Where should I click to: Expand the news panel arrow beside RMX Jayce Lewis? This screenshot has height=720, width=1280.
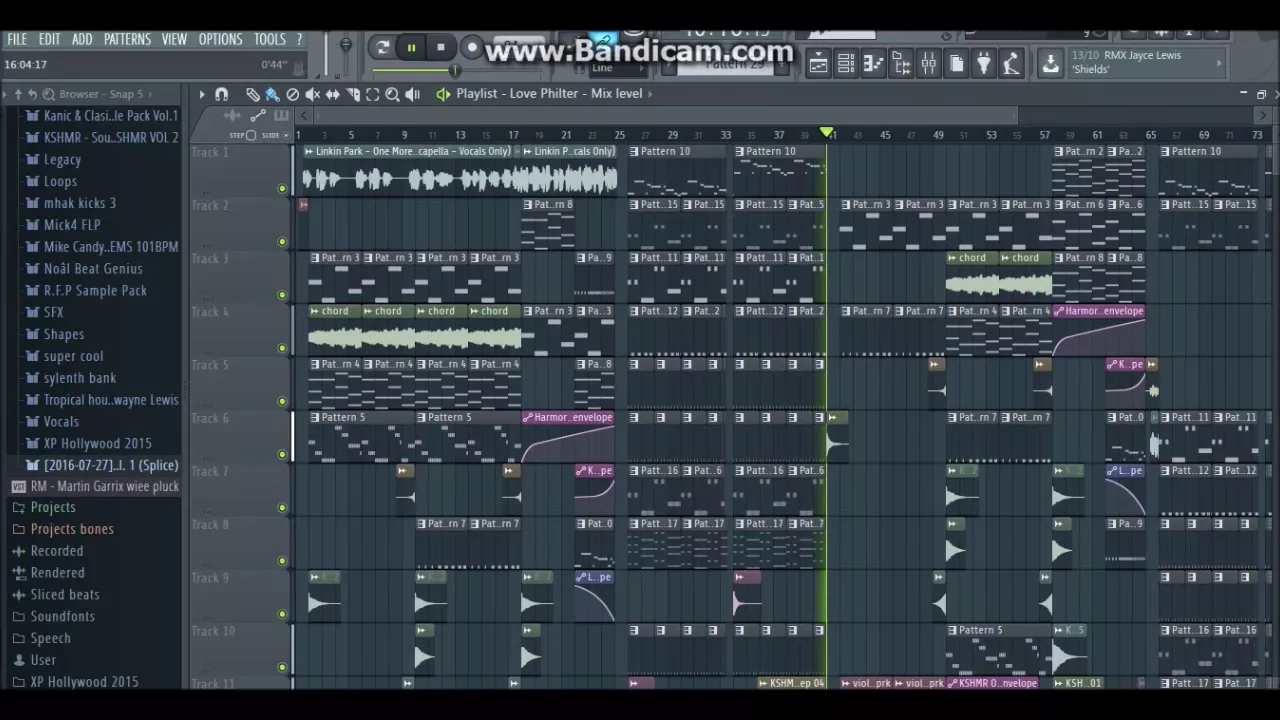(x=1218, y=63)
